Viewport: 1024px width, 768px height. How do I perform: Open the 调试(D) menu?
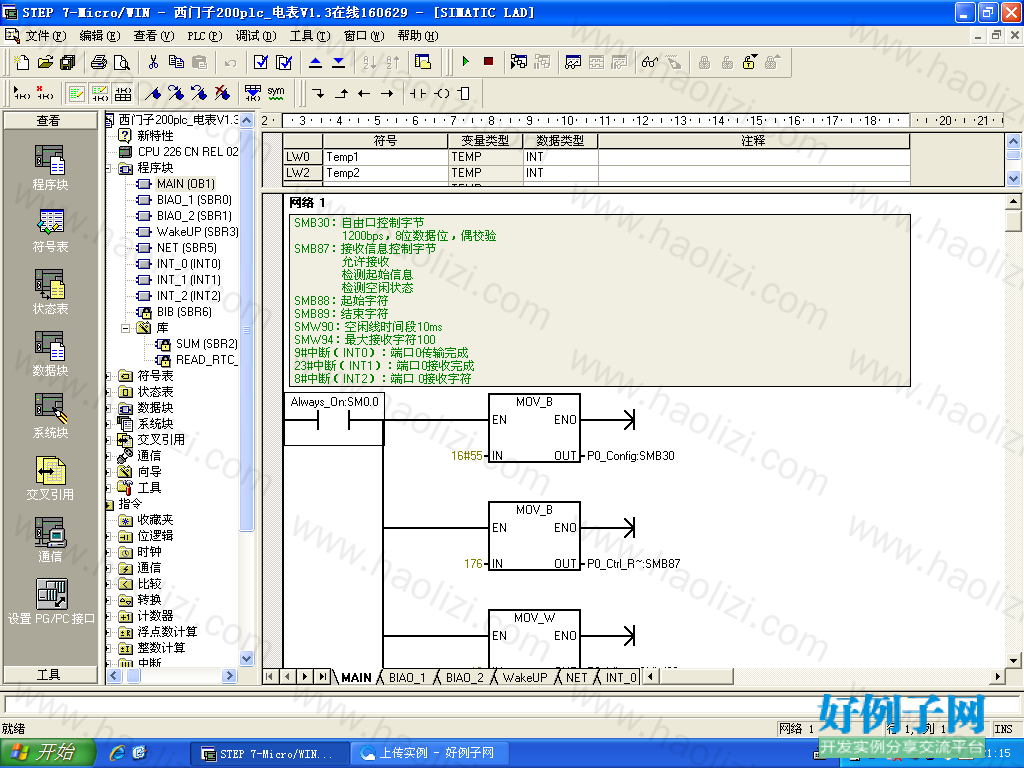point(256,36)
